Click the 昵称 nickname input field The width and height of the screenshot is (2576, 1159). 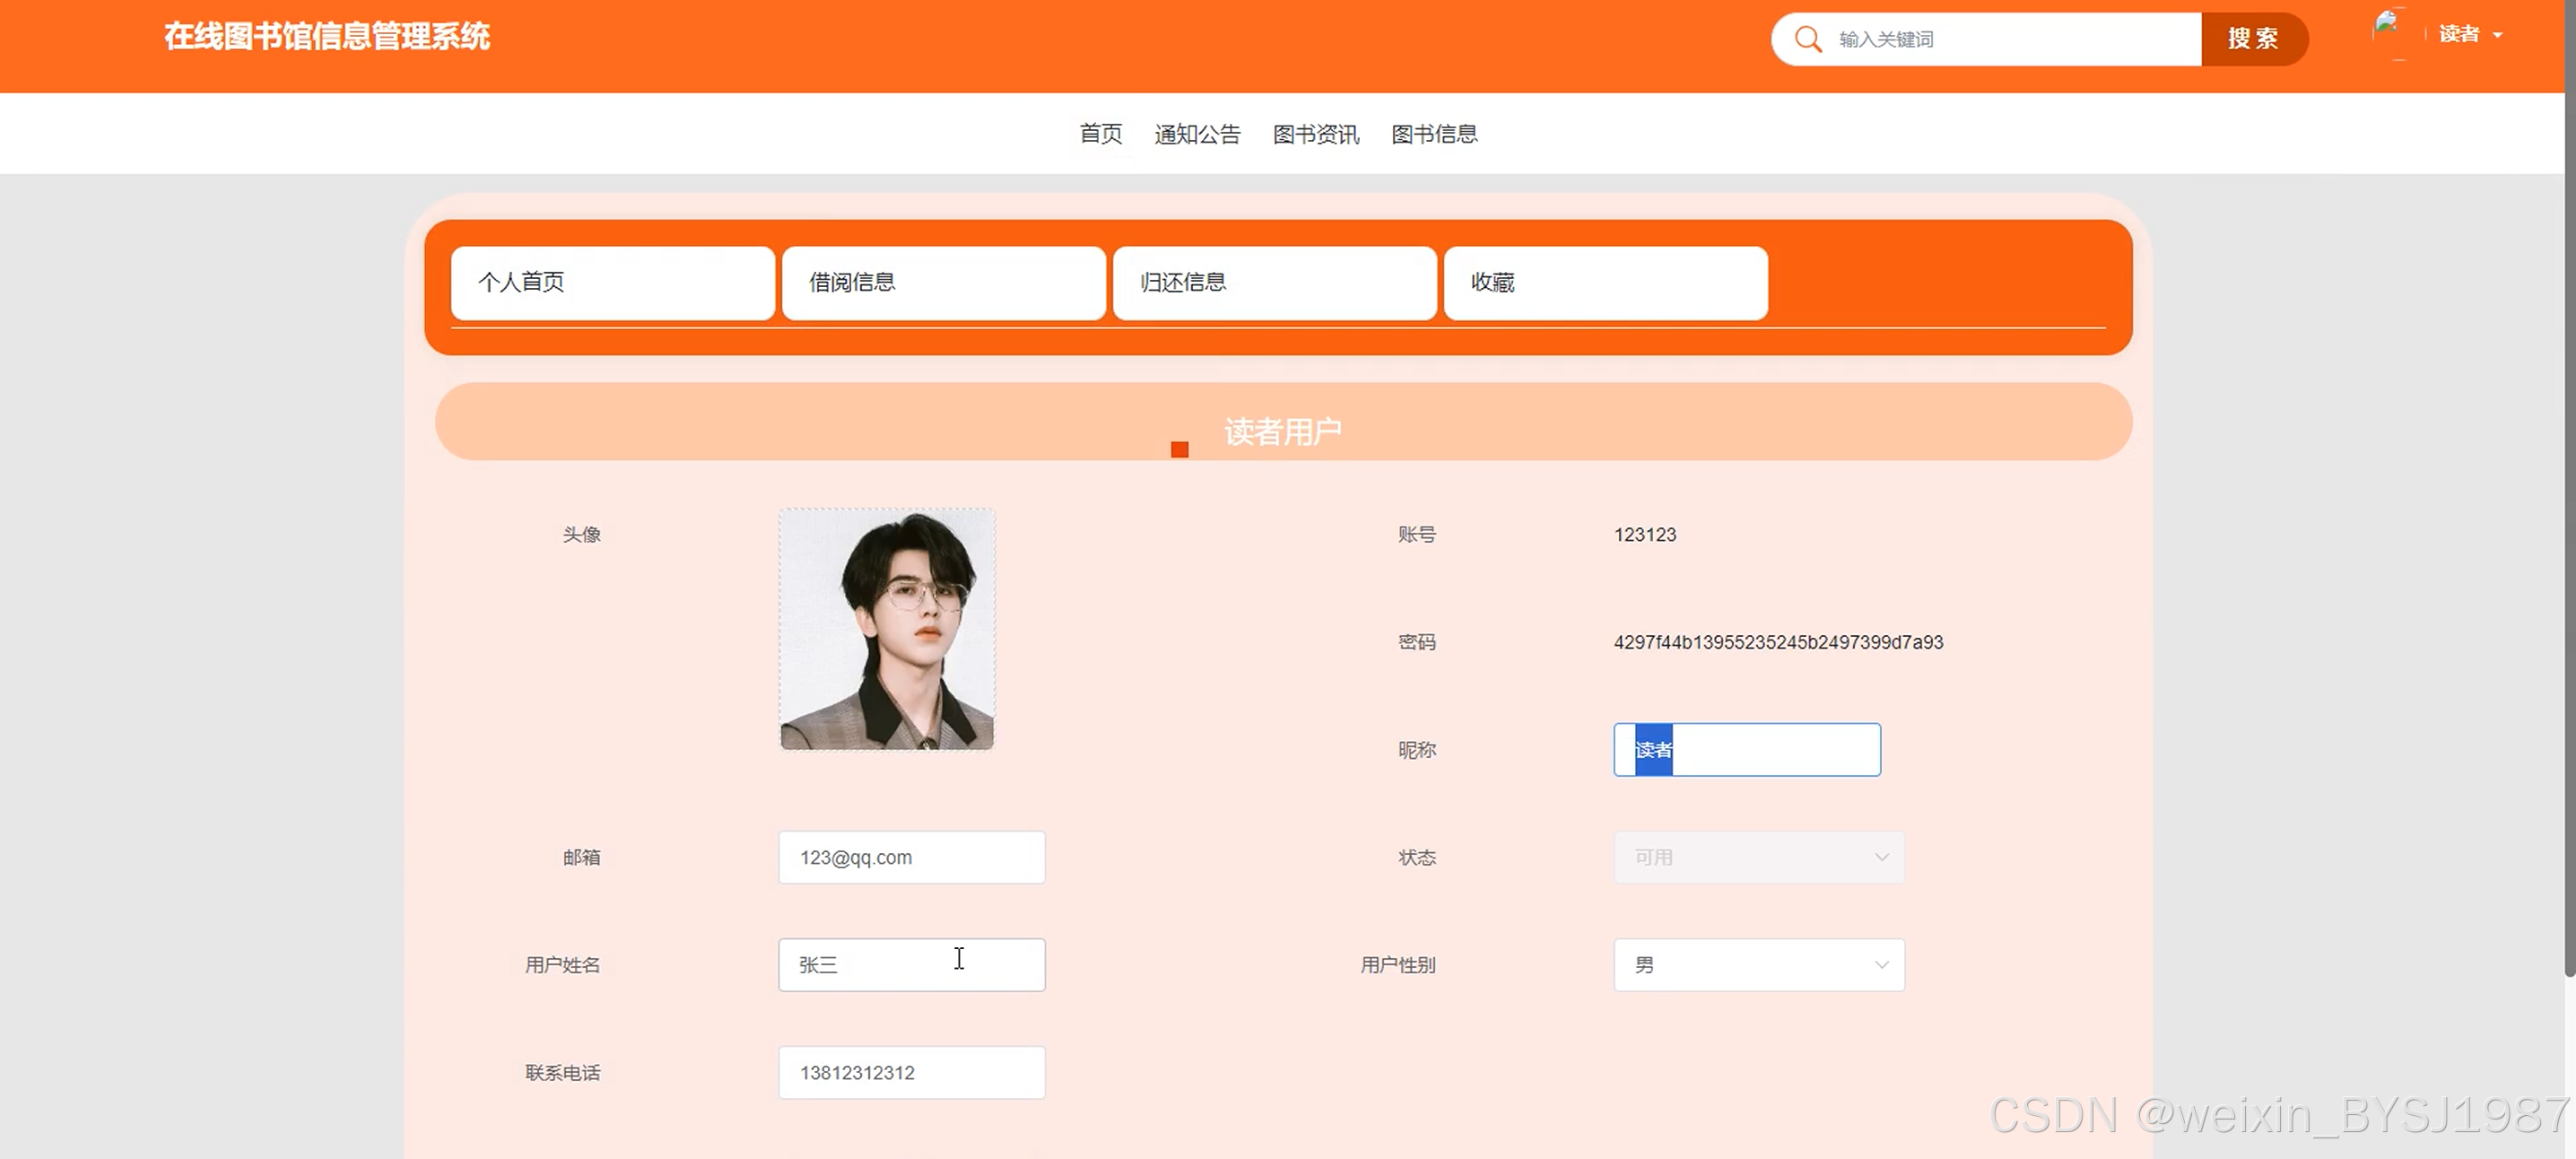point(1747,749)
